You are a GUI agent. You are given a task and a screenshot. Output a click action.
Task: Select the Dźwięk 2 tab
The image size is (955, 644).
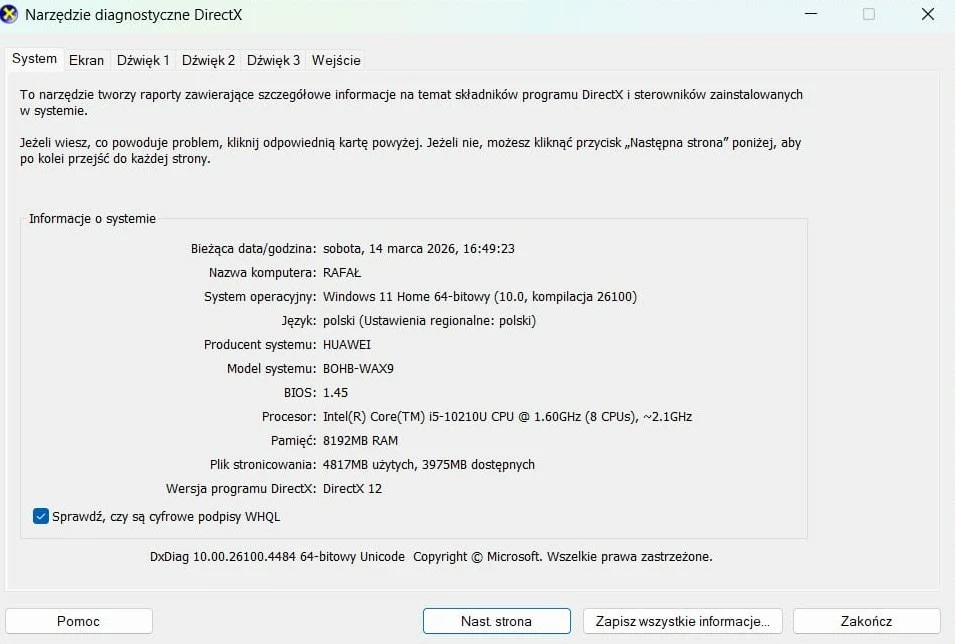(x=207, y=60)
